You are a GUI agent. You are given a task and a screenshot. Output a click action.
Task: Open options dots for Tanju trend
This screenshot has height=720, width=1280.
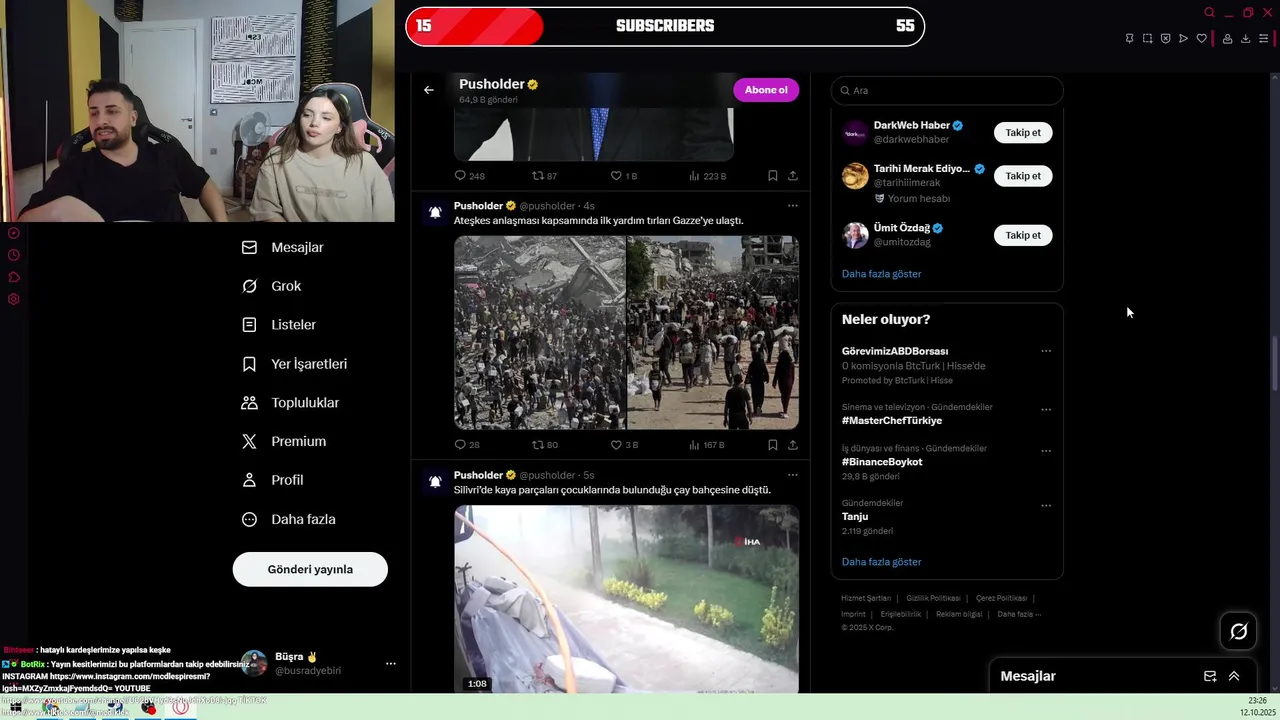tap(1046, 505)
